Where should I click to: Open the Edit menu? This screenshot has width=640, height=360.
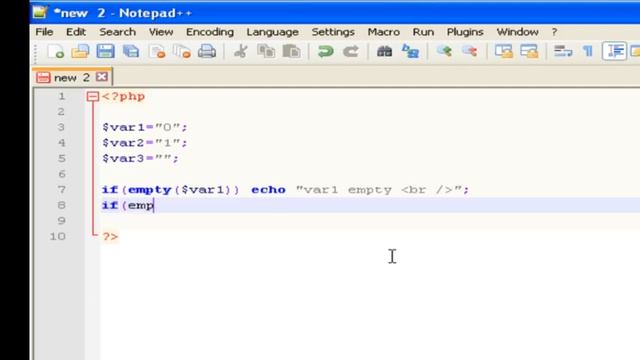[76, 32]
